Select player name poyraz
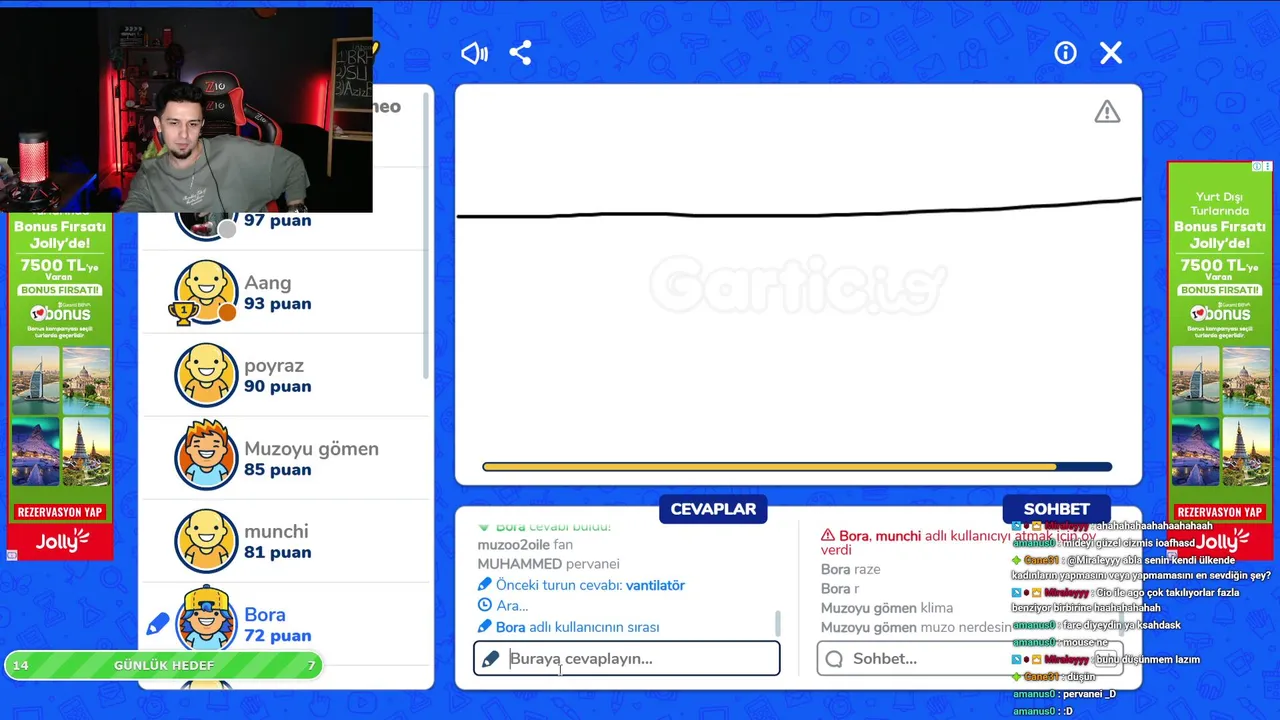Screen dimensions: 1280x720 (274, 366)
